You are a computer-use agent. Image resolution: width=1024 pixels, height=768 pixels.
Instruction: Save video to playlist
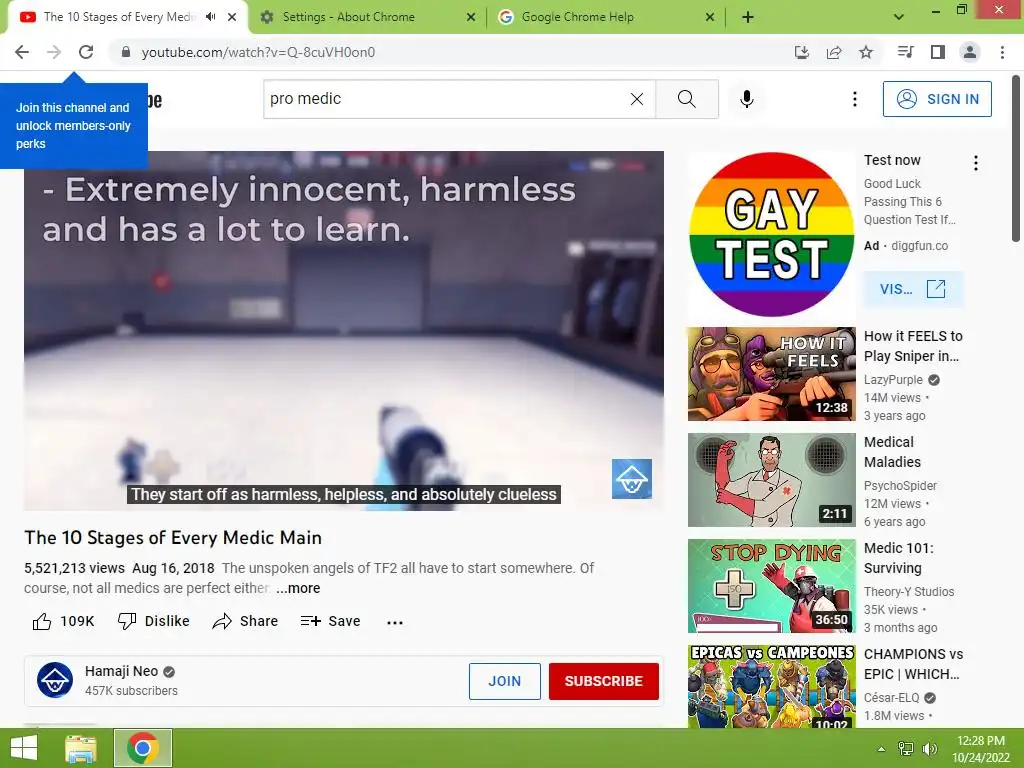coord(330,621)
